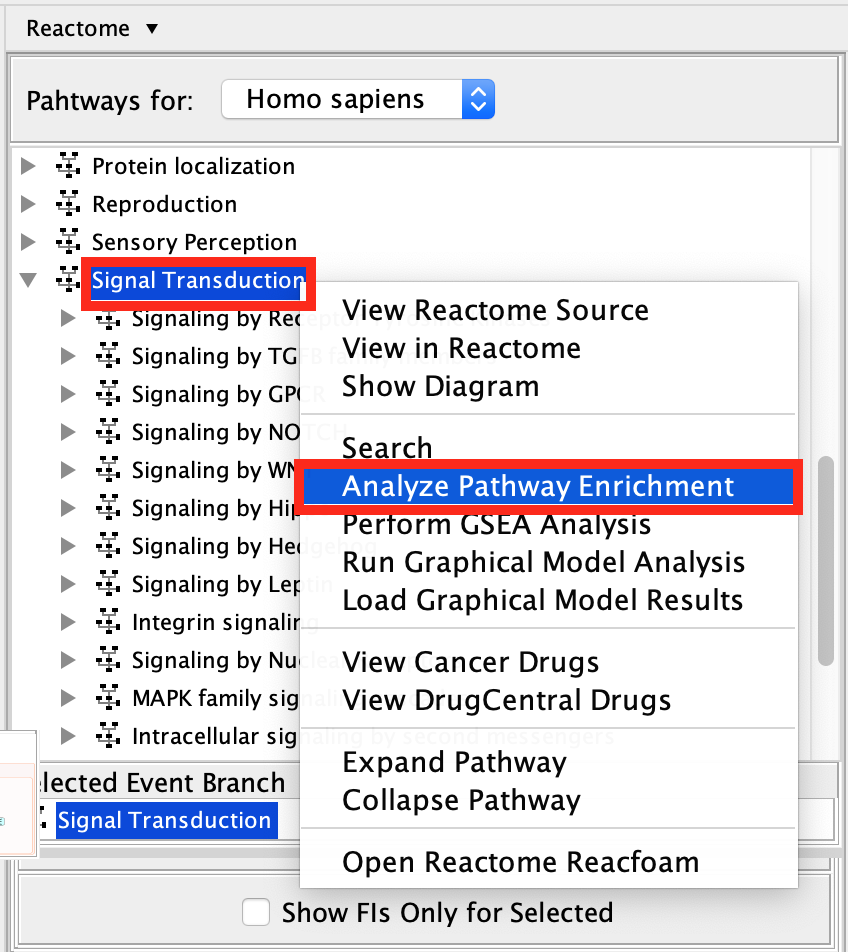Click the MAPK family signaling pathway icon
848x952 pixels.
(x=107, y=699)
